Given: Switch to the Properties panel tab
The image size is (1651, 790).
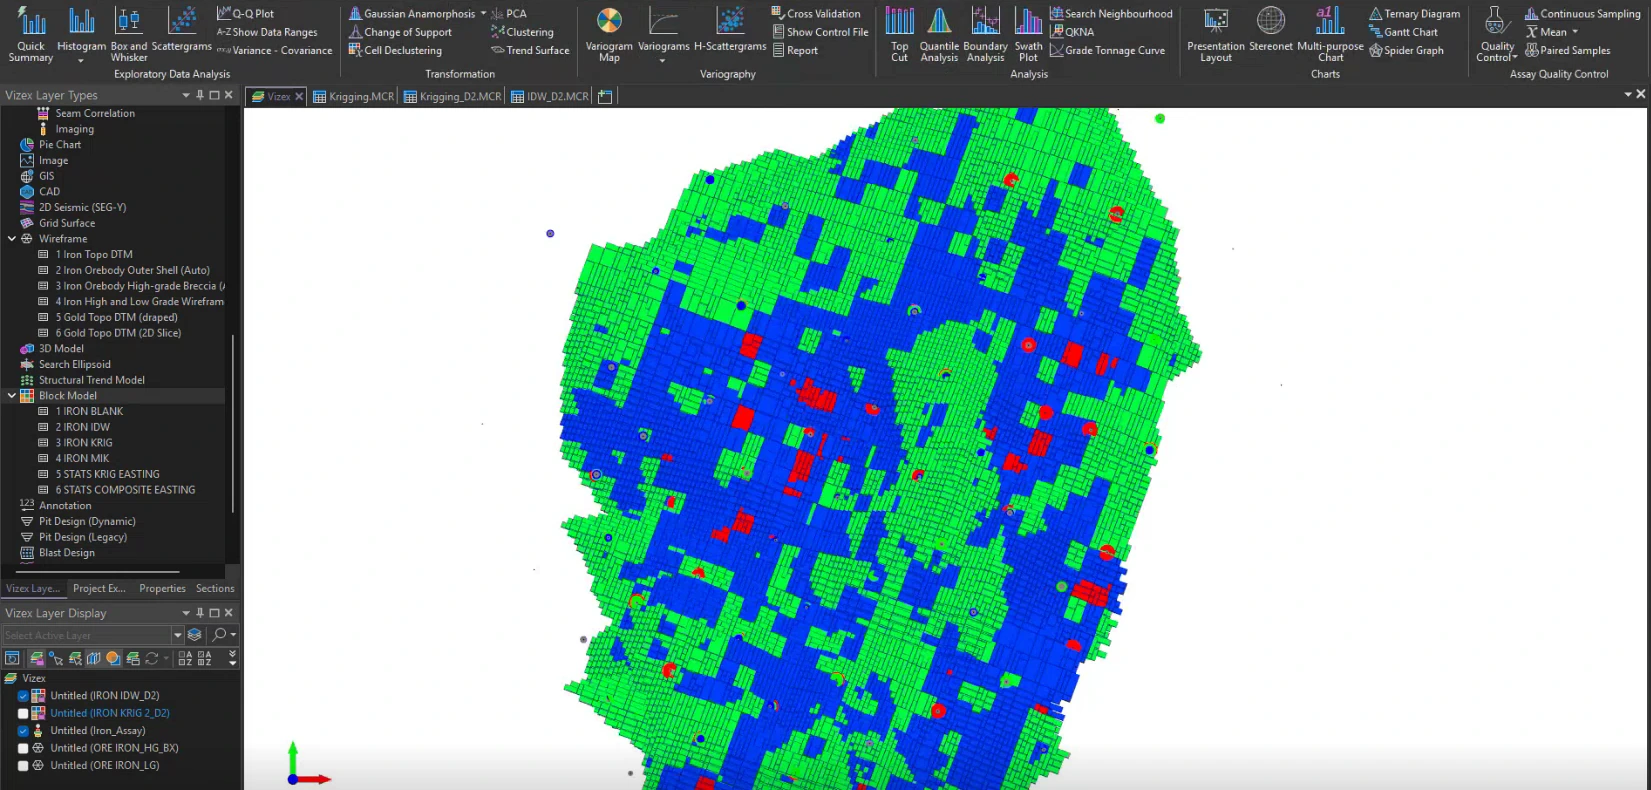Looking at the screenshot, I should pos(162,589).
